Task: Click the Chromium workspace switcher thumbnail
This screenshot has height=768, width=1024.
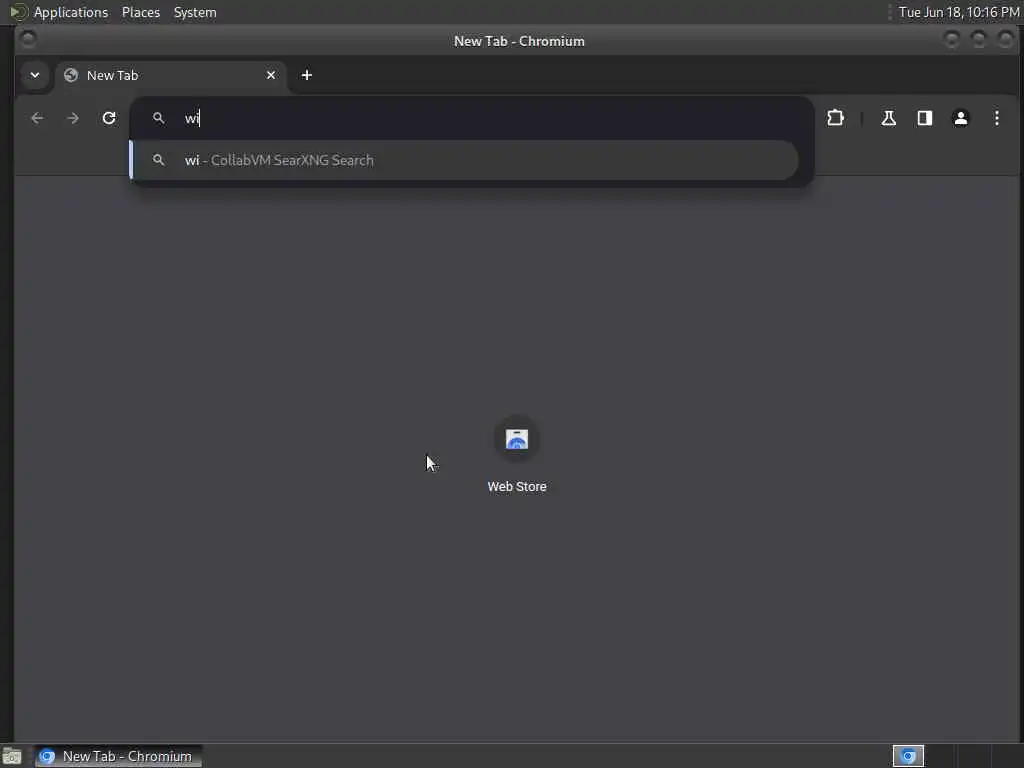Action: pyautogui.click(x=908, y=756)
